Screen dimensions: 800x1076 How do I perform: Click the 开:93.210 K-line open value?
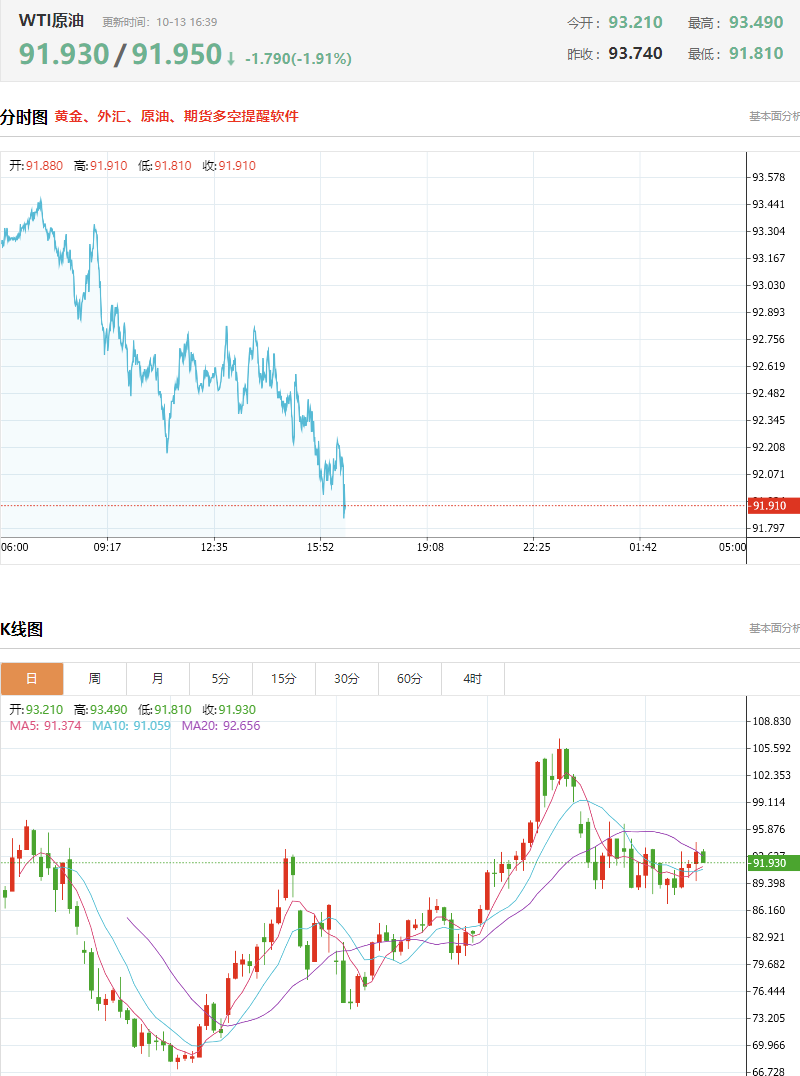(36, 710)
